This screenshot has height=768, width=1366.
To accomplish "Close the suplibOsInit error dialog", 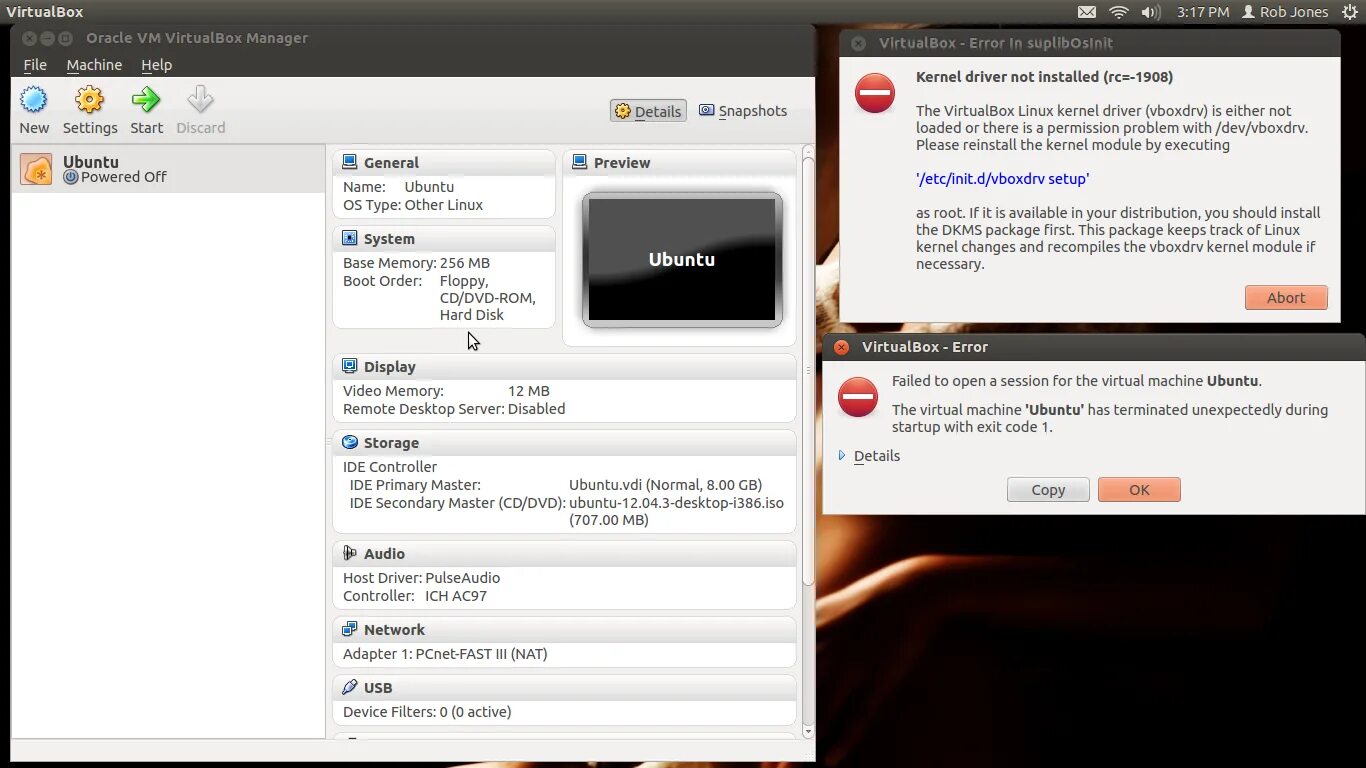I will 858,43.
